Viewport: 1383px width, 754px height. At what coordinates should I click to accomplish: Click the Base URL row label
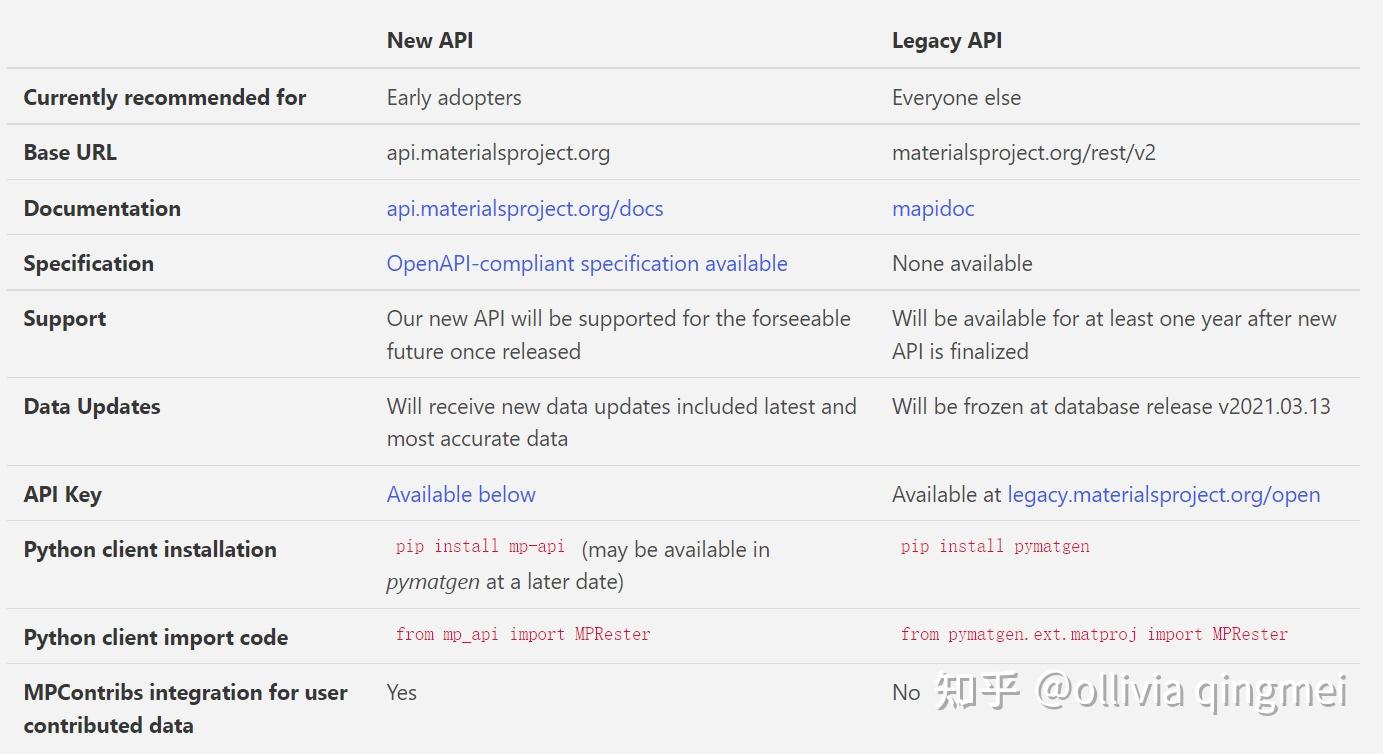70,152
